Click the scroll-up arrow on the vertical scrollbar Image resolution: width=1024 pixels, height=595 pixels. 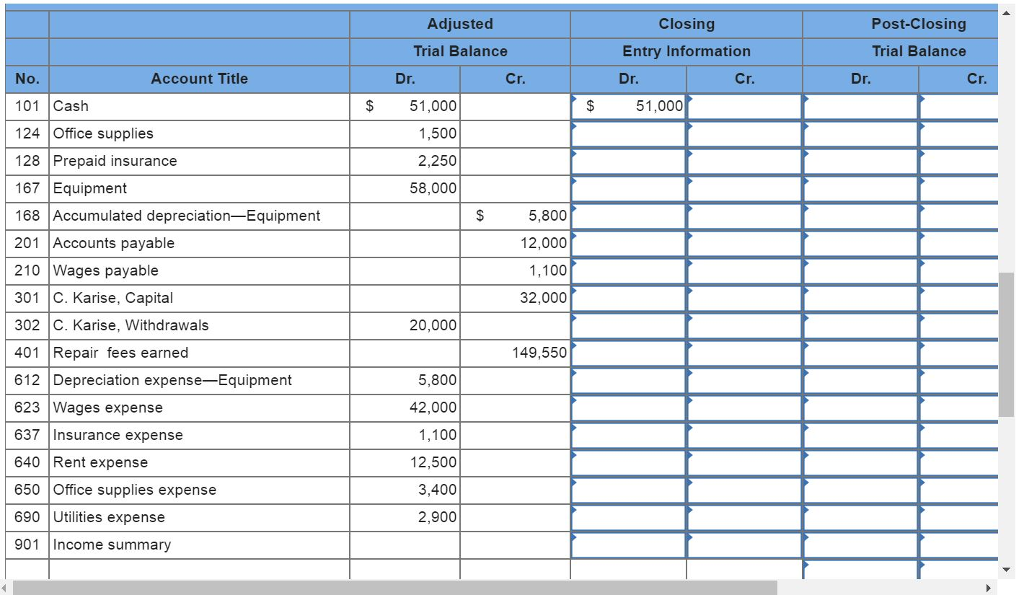pos(1008,12)
